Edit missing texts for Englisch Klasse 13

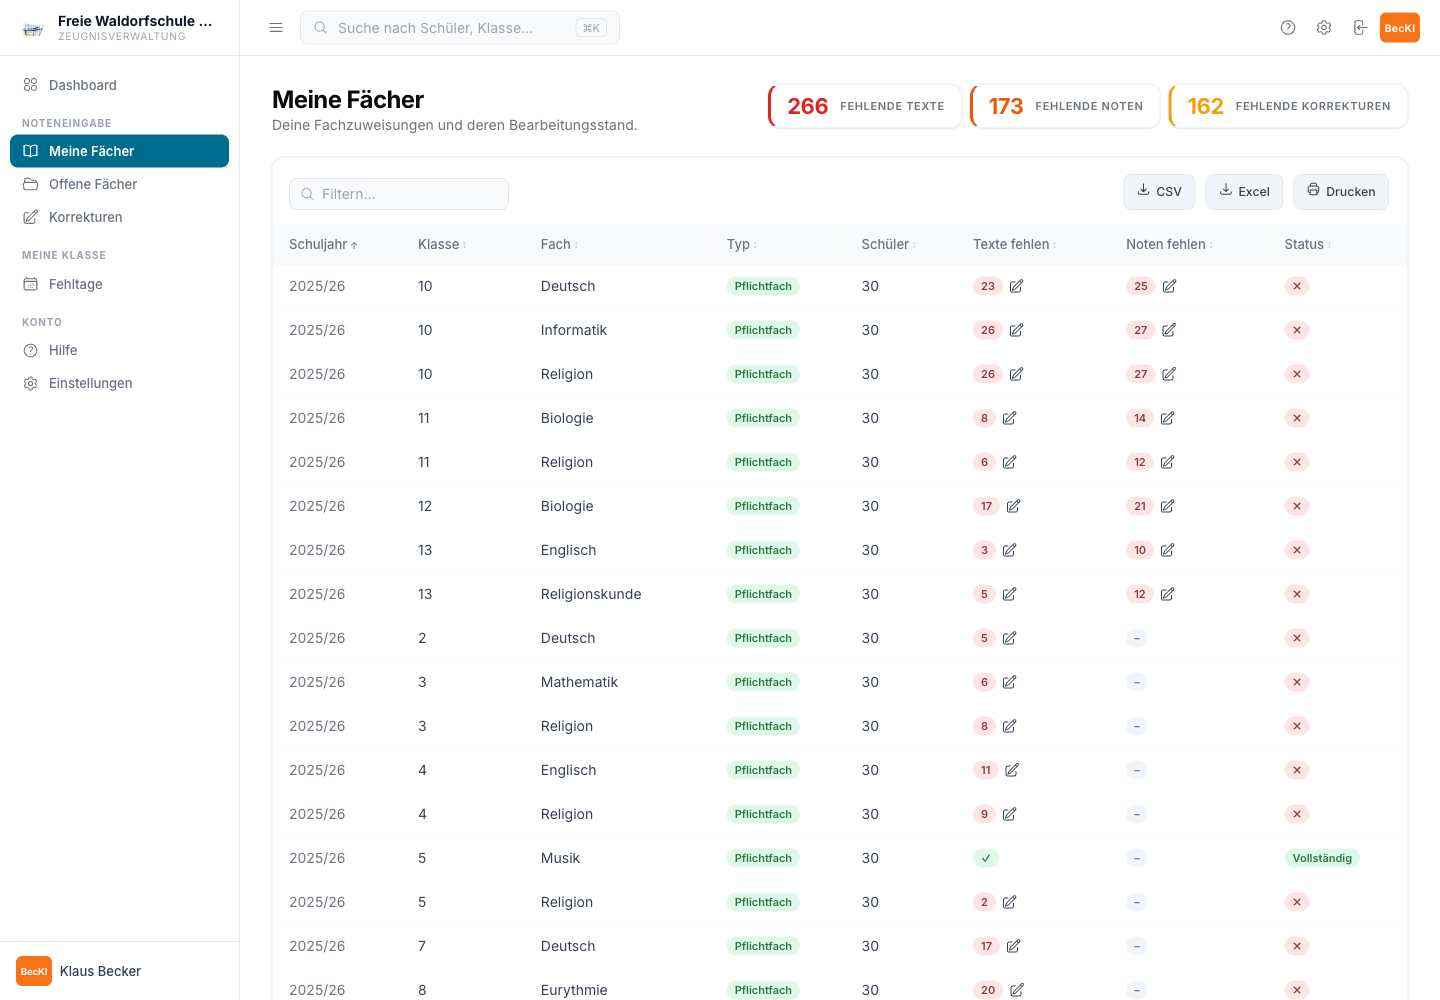point(1009,550)
